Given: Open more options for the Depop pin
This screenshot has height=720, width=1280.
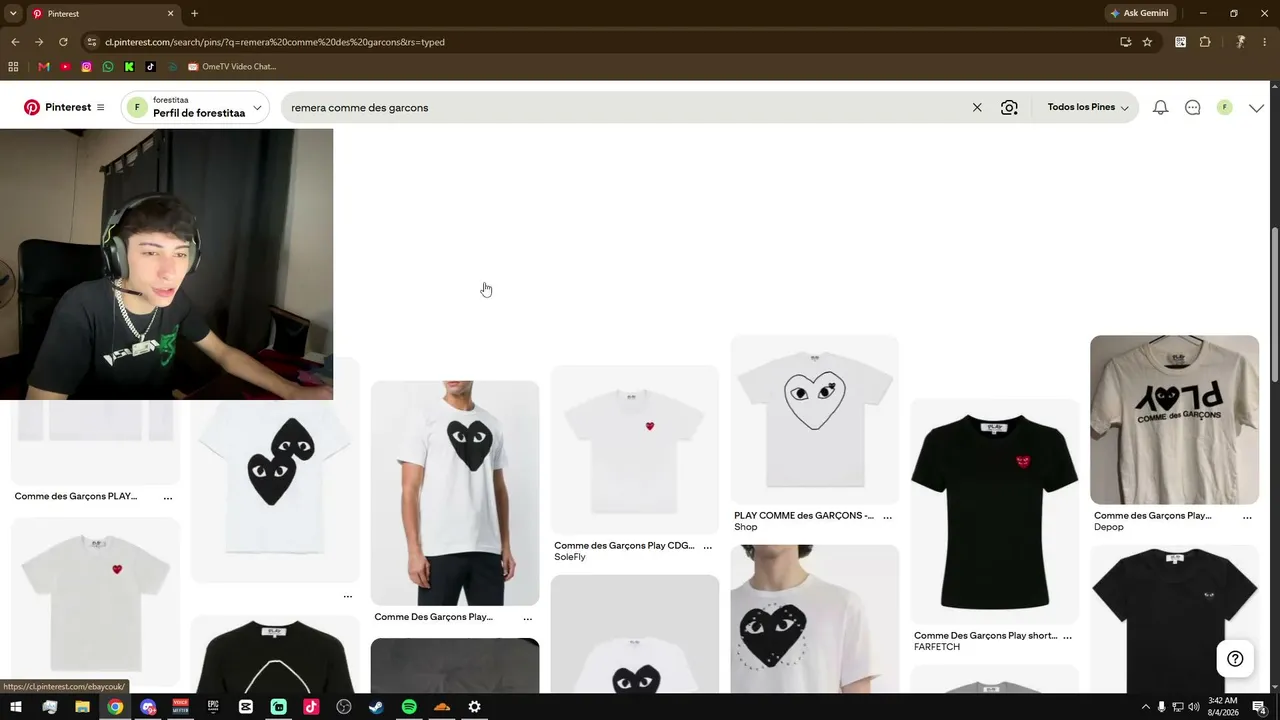Looking at the screenshot, I should coord(1247,517).
